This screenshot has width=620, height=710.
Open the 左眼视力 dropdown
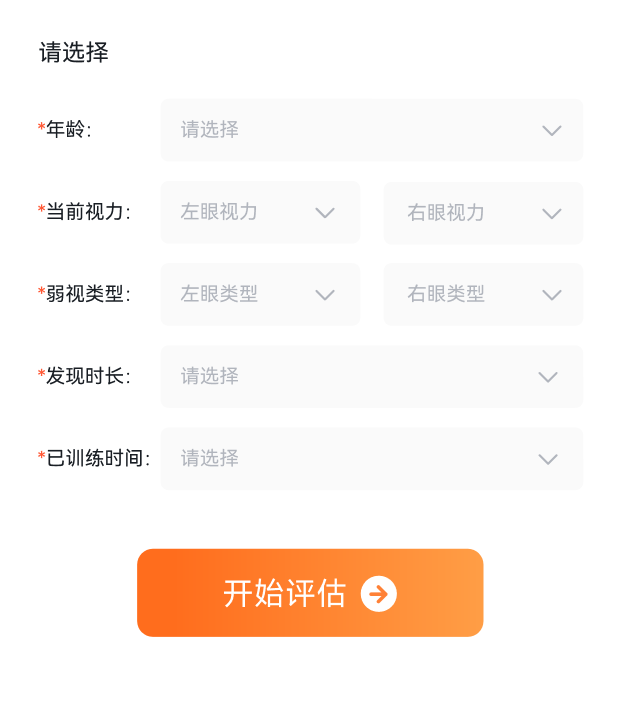tap(219, 212)
